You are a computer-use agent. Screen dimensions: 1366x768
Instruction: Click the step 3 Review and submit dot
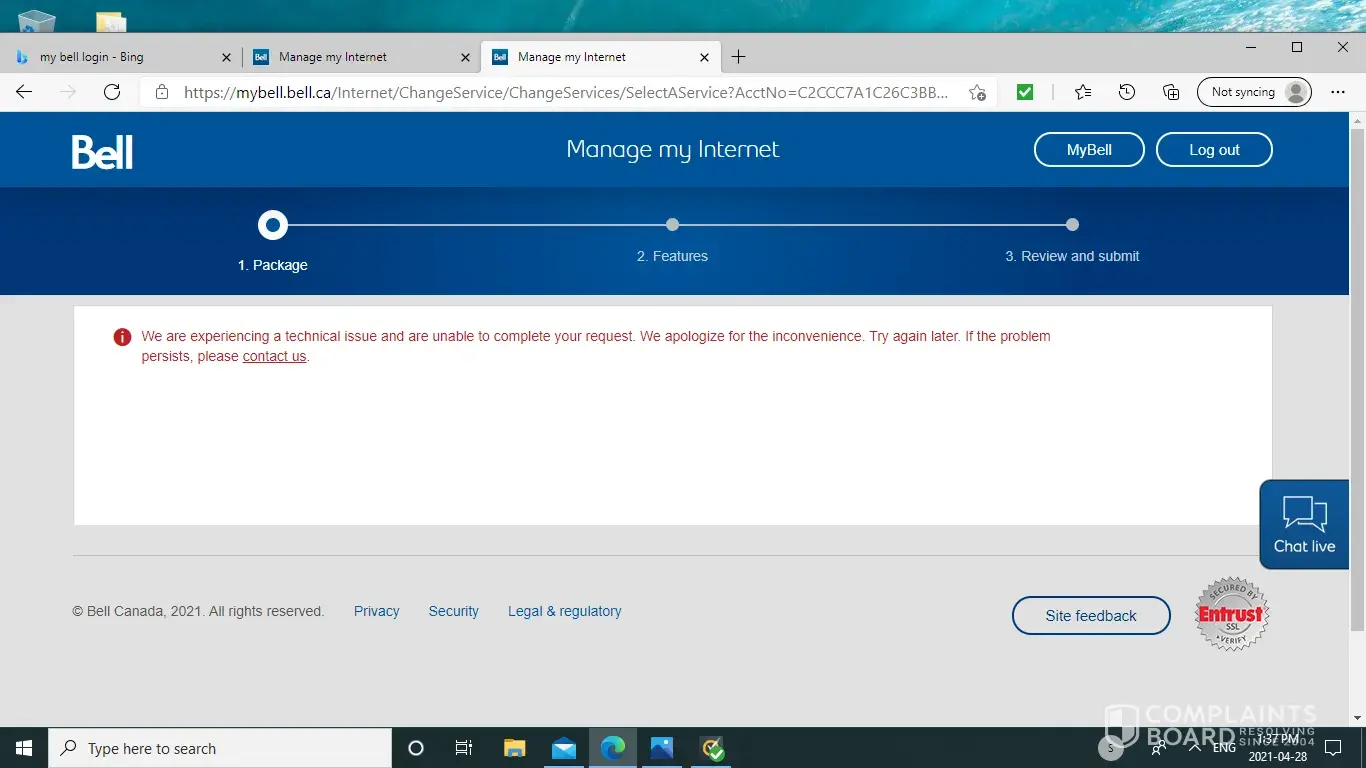[1072, 224]
